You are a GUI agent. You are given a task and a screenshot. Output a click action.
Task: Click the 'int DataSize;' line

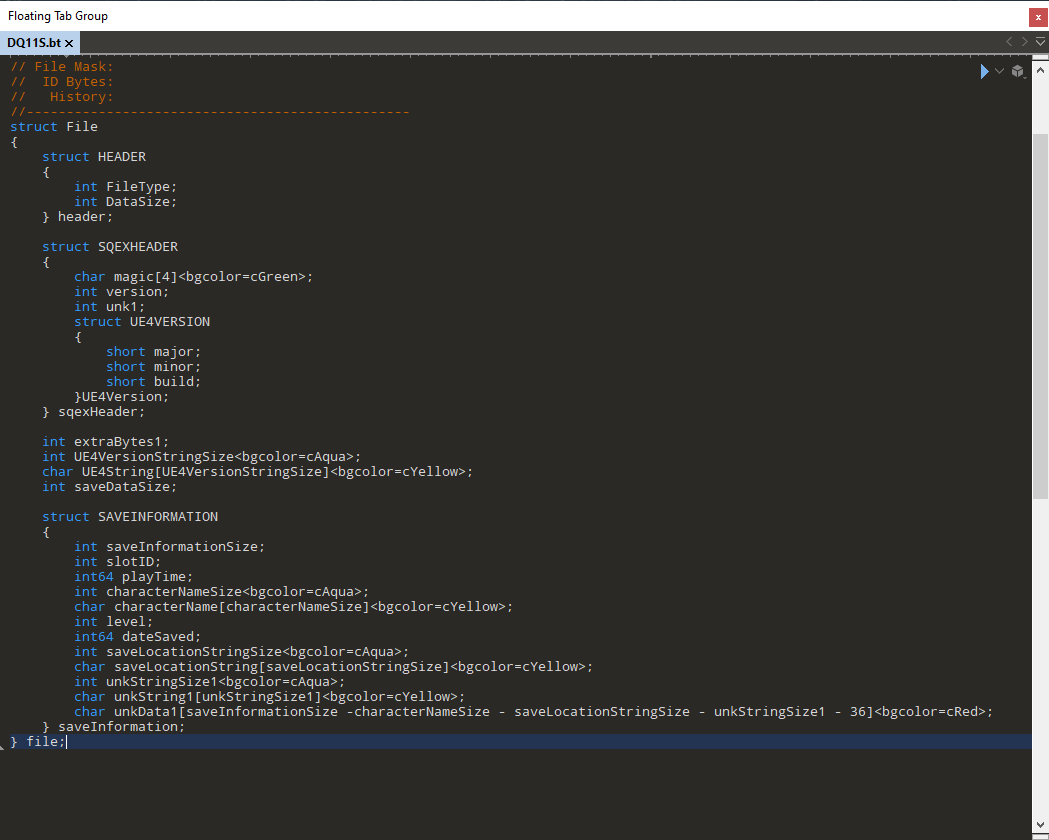pyautogui.click(x=125, y=201)
